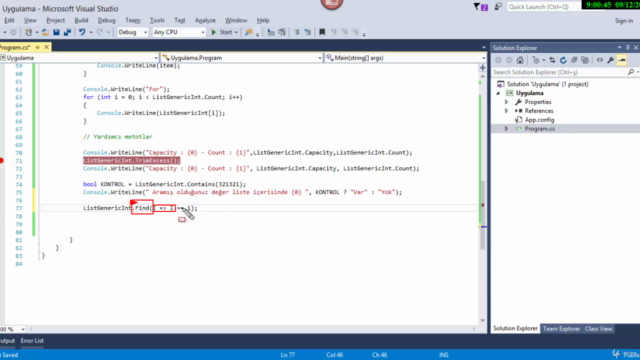The width and height of the screenshot is (640, 360).
Task: Click the View Code angle brackets icon
Action: tap(600, 60)
